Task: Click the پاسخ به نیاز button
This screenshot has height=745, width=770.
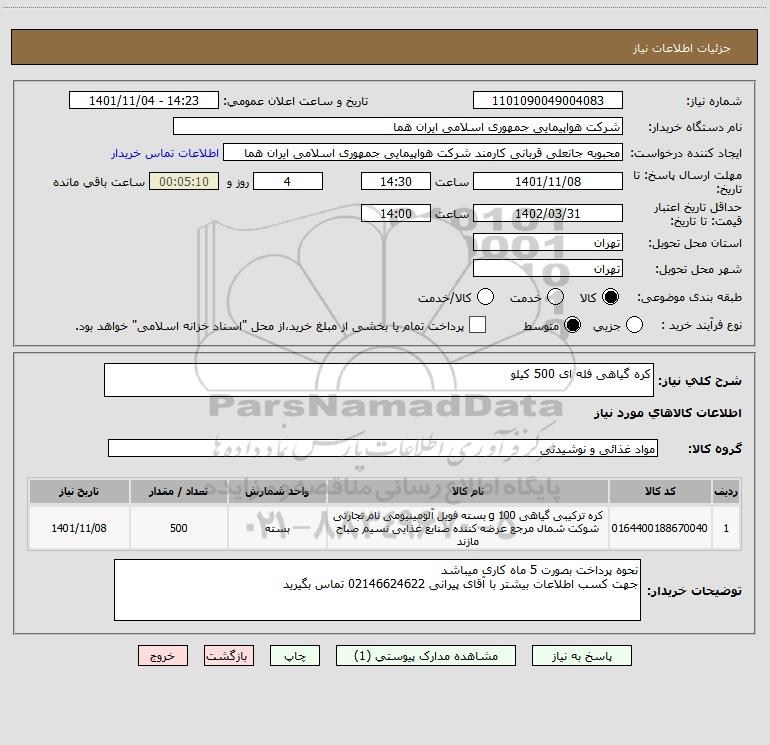Action: [582, 656]
